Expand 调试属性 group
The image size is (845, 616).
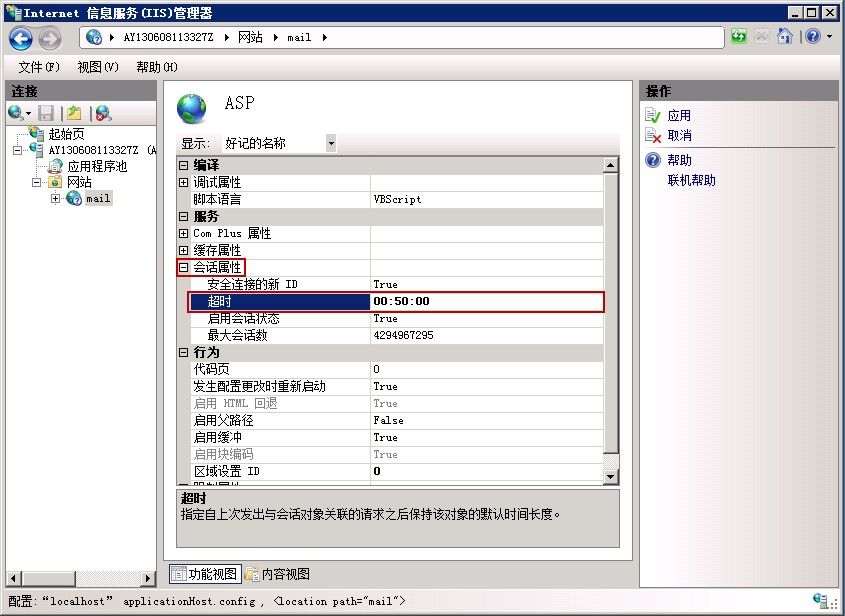183,182
